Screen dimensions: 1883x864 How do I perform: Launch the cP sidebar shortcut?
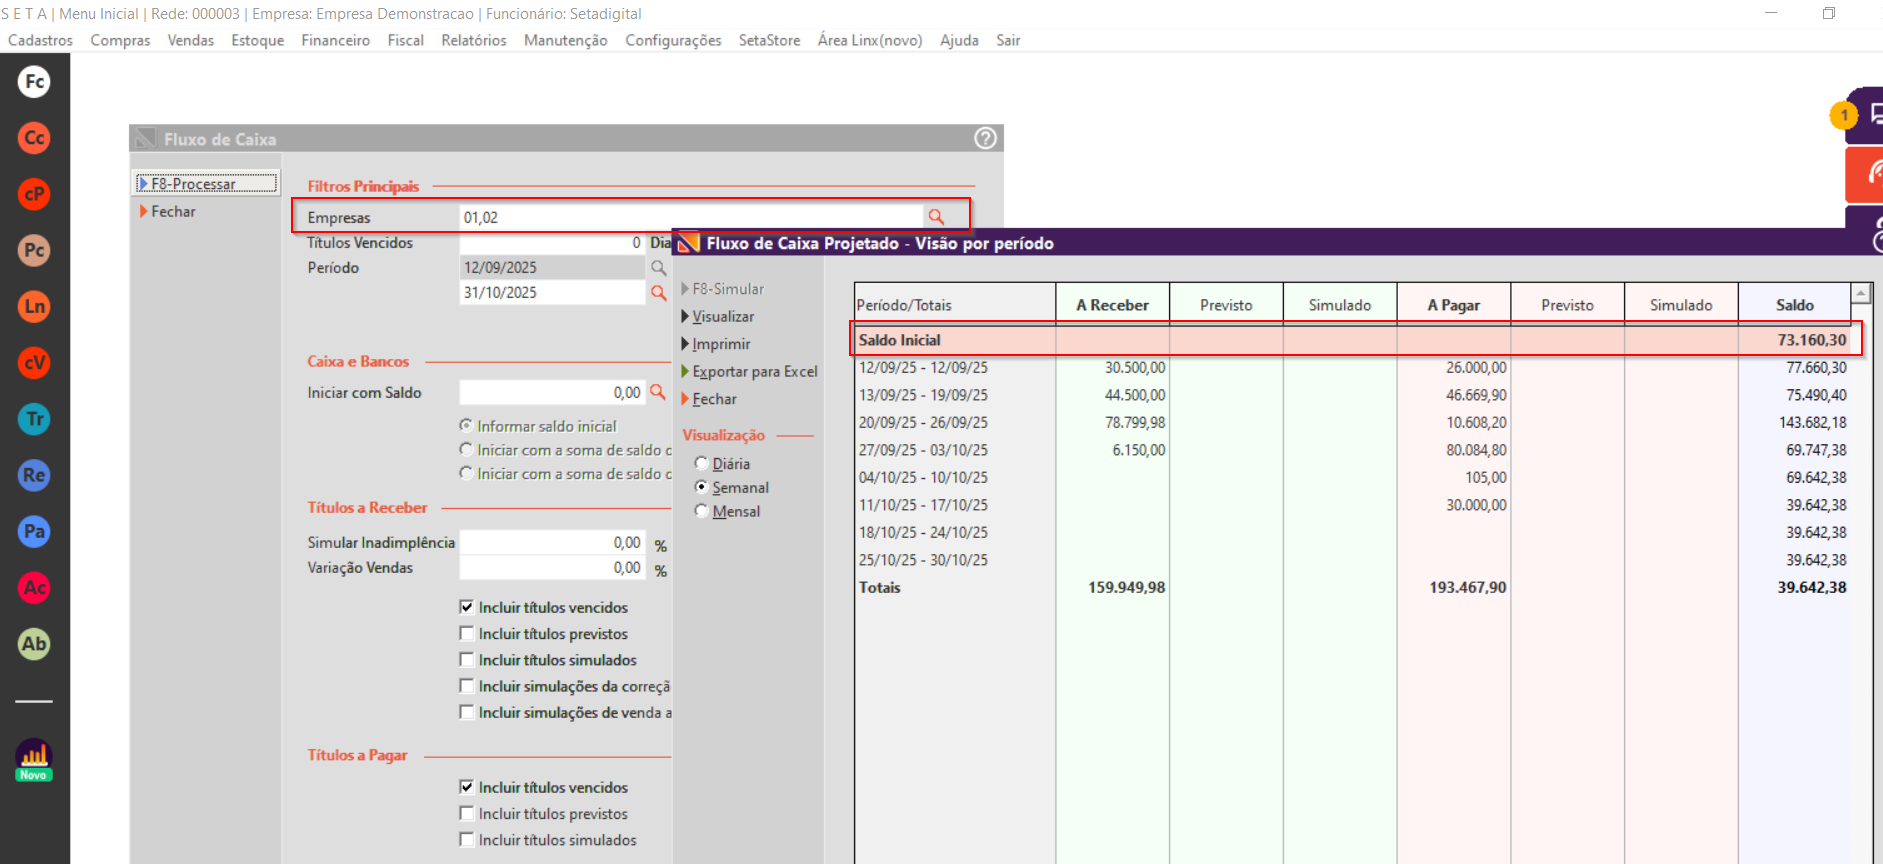pos(34,194)
